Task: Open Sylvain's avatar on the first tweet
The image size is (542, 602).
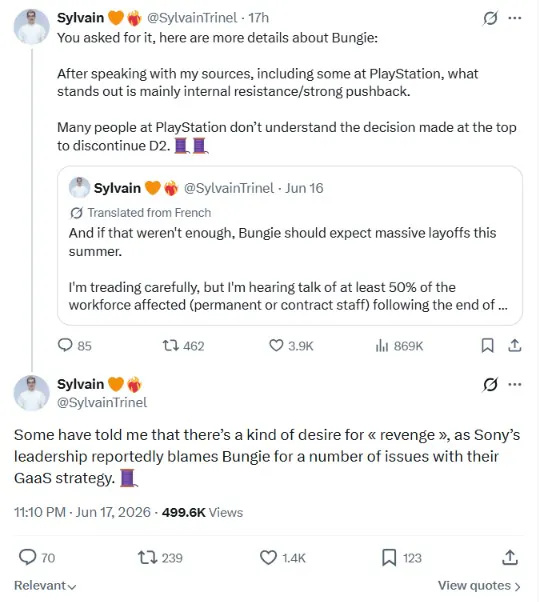Action: 32,27
